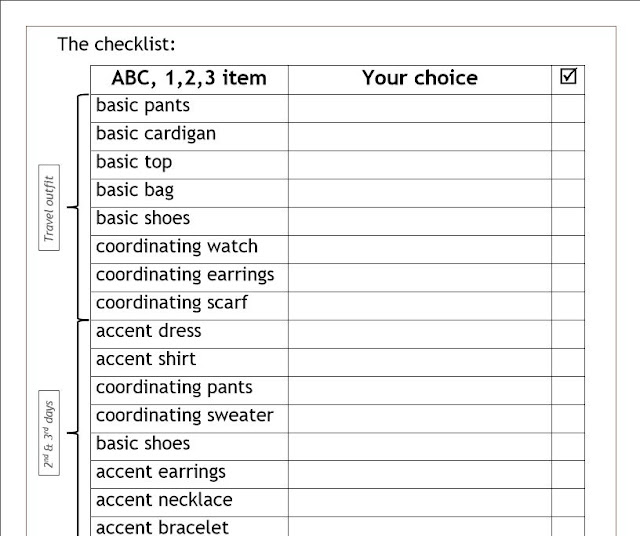Click the '2nd & 3rd days' side label
The width and height of the screenshot is (640, 536).
pos(49,435)
